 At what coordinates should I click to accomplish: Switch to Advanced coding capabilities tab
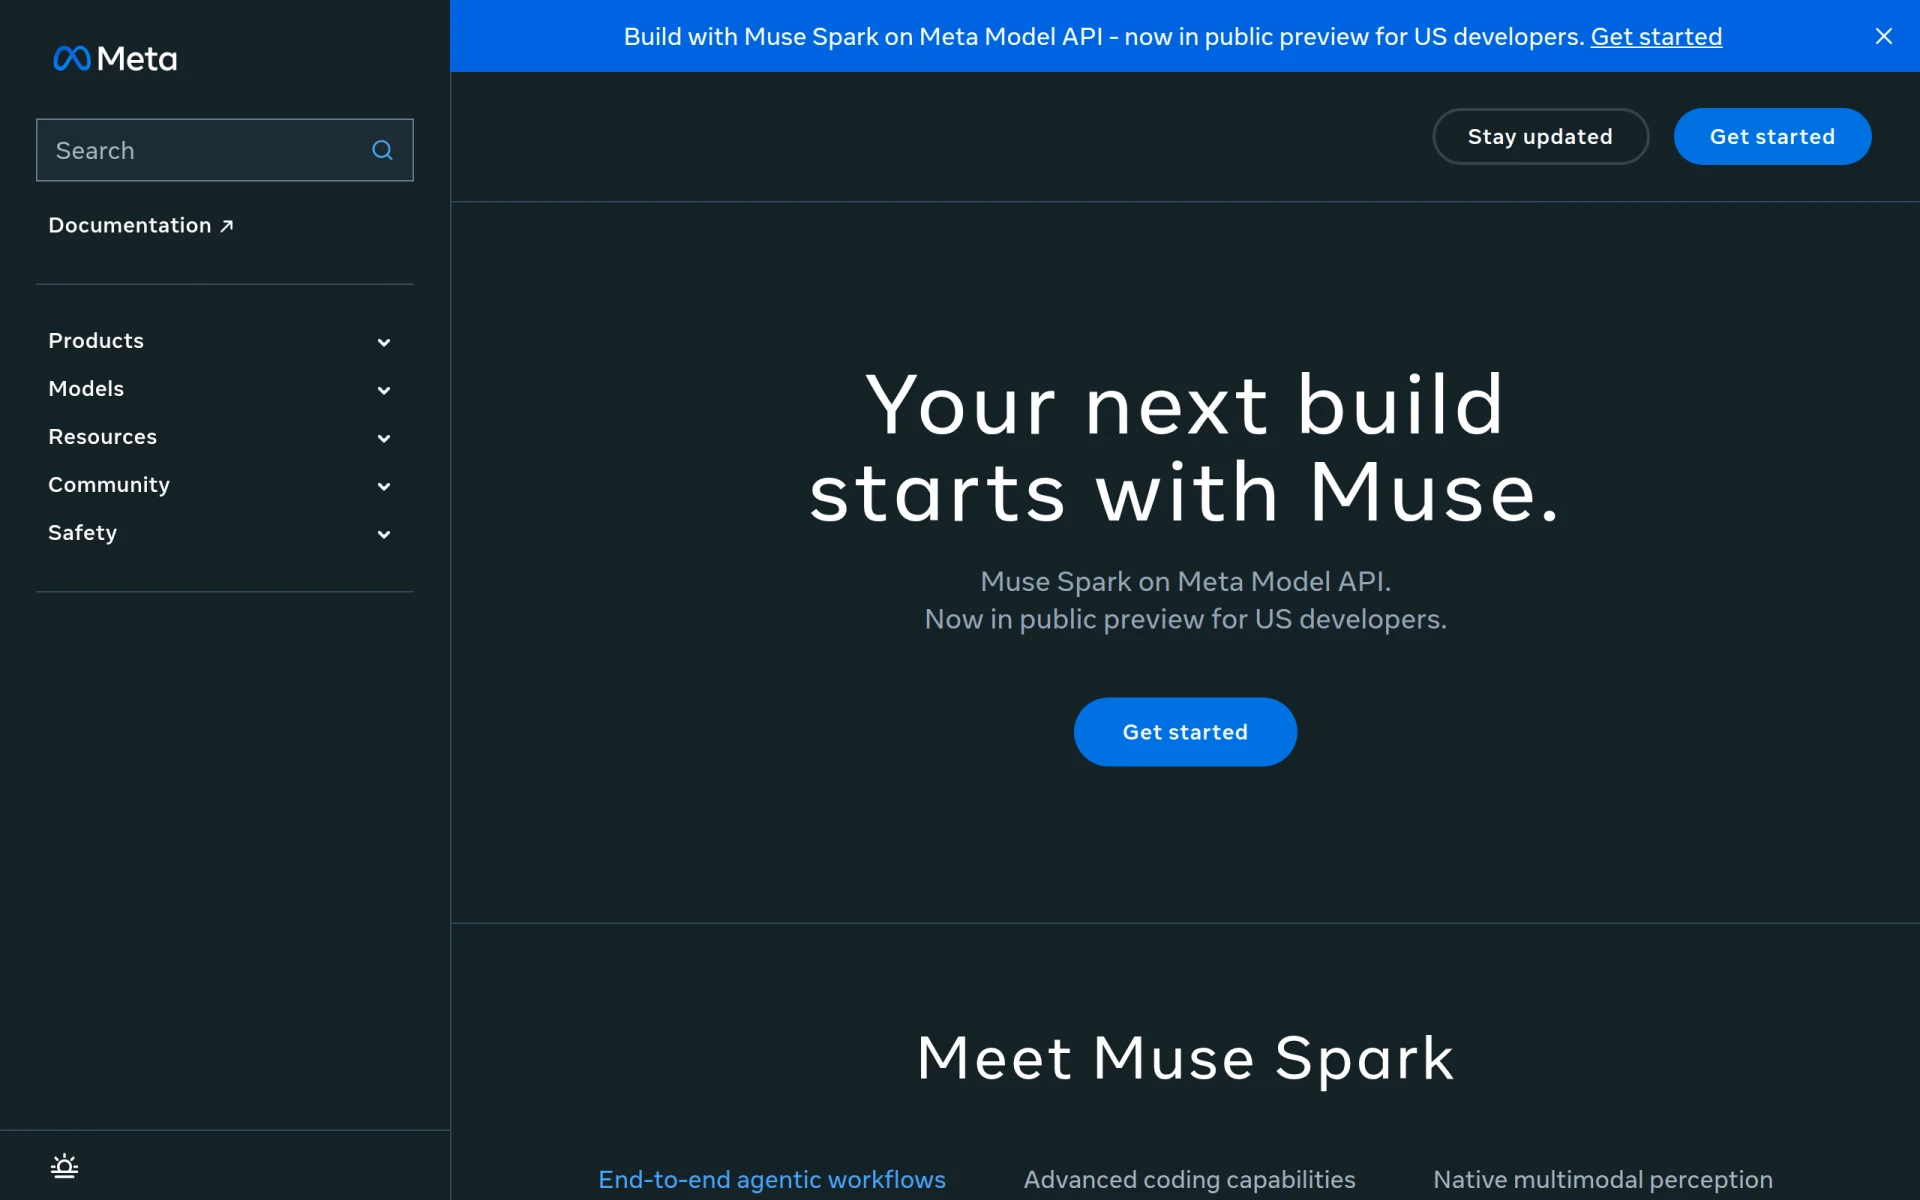[1190, 1180]
